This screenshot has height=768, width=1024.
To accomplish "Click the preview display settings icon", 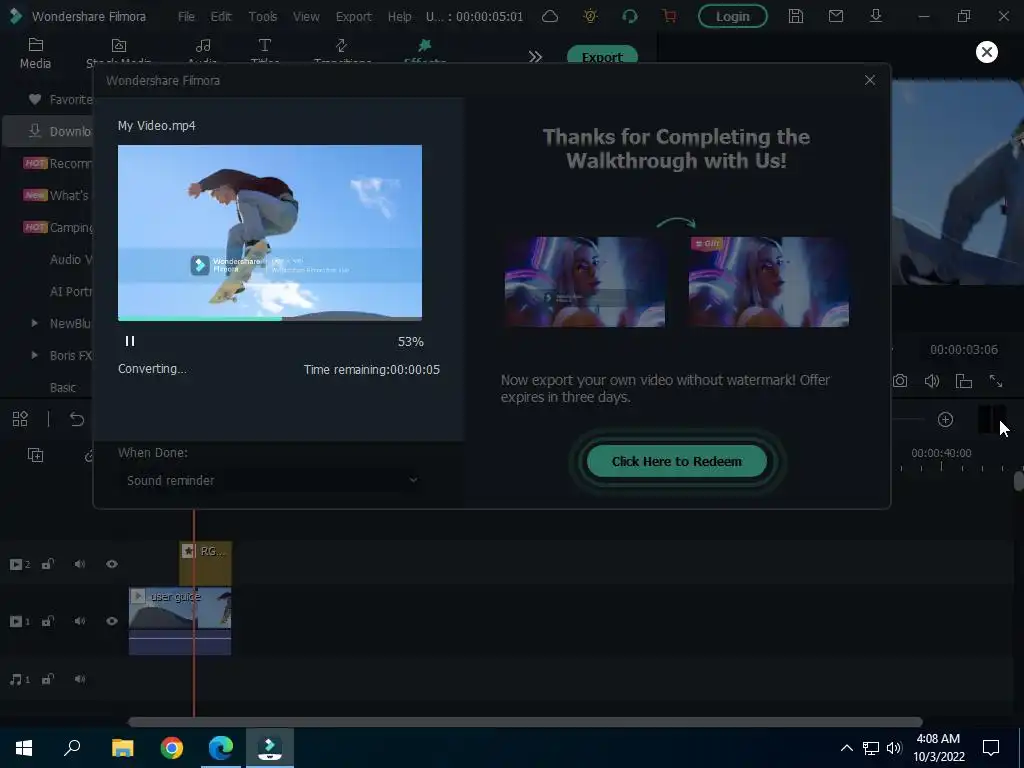I will coord(964,381).
